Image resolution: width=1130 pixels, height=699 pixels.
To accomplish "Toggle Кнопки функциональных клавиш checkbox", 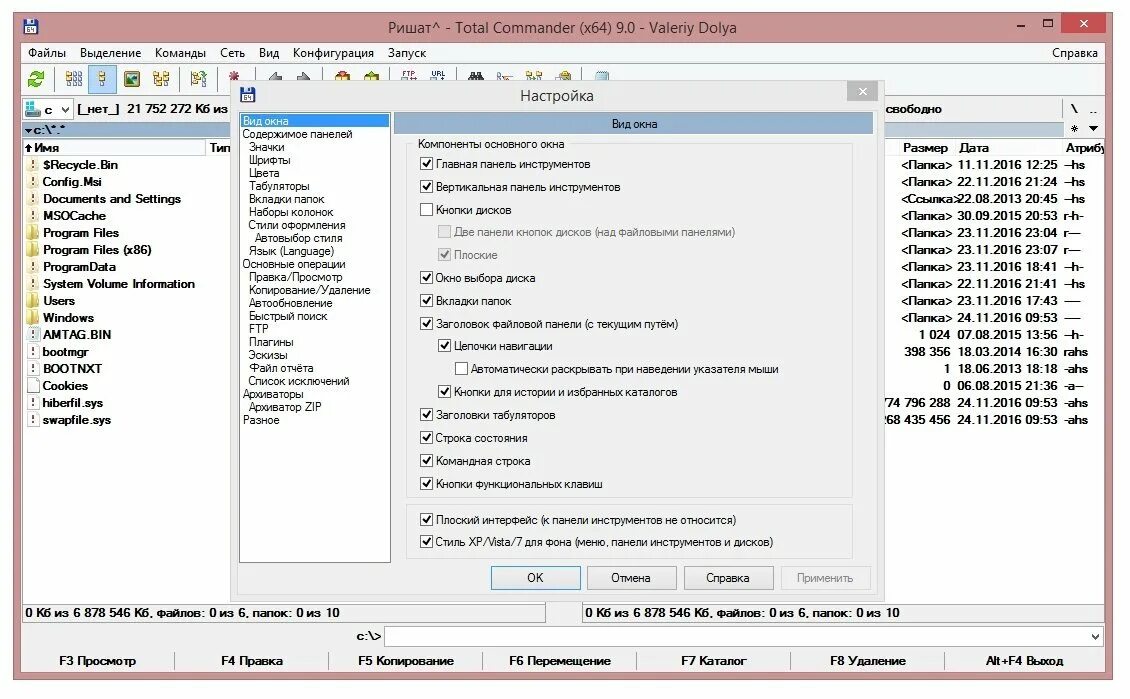I will (426, 484).
